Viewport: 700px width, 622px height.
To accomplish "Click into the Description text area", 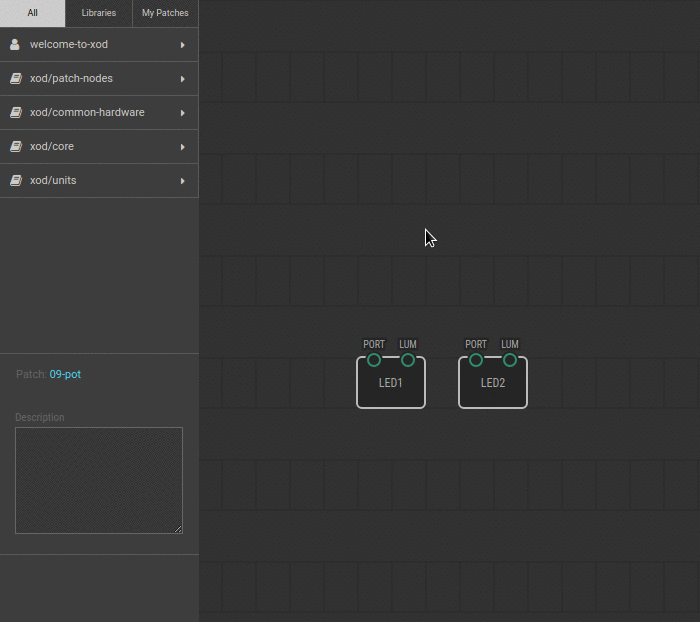I will pos(98,480).
